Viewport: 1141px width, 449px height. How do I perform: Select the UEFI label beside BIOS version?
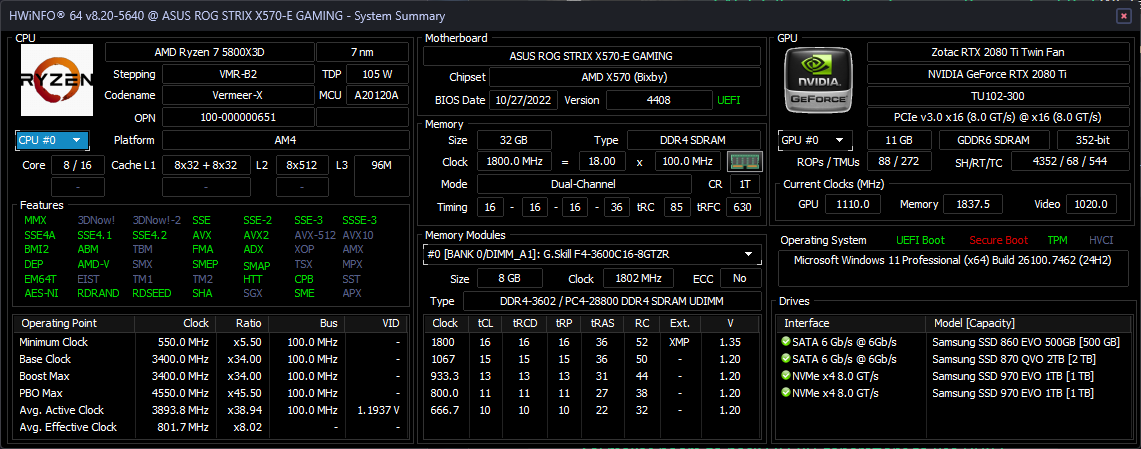728,100
